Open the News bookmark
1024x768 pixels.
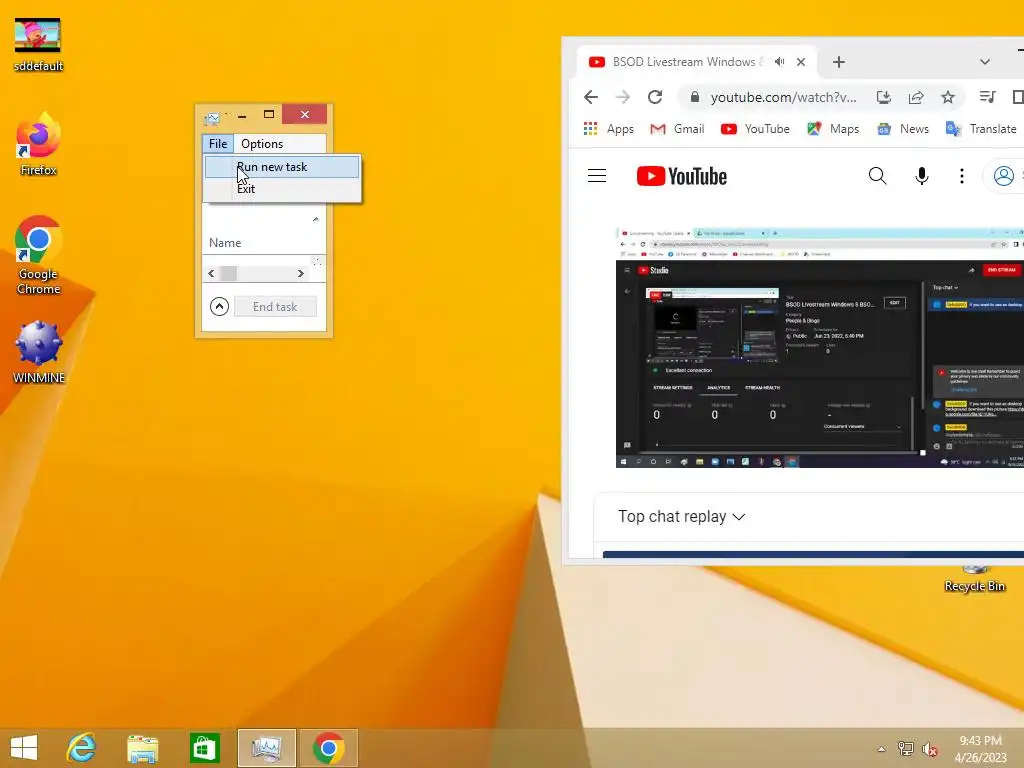pyautogui.click(x=903, y=129)
